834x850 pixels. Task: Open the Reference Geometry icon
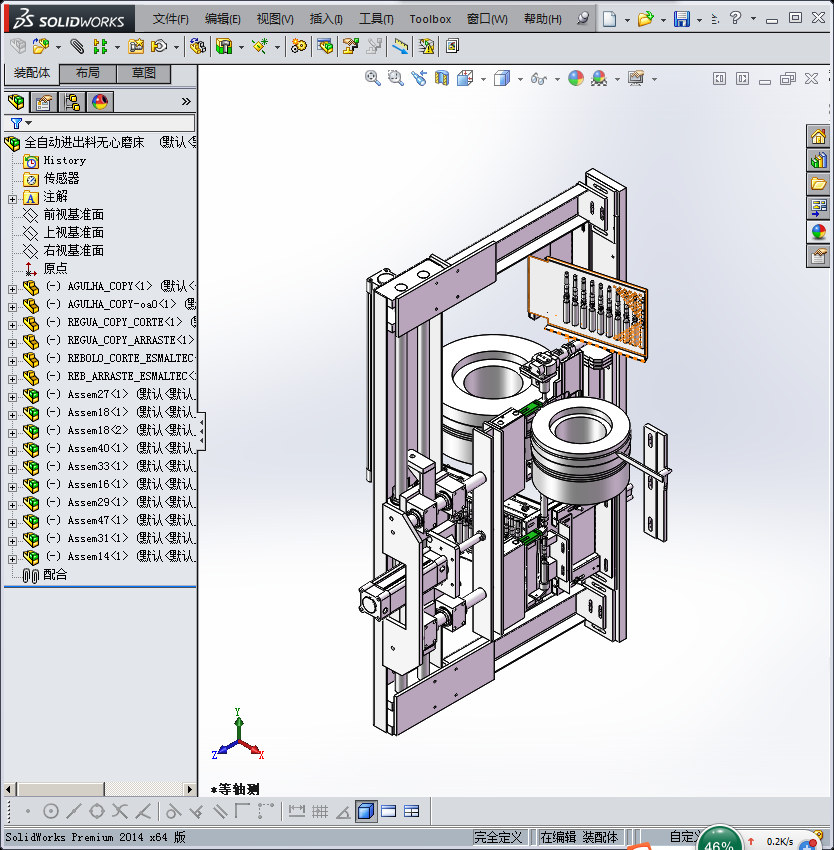(260, 47)
